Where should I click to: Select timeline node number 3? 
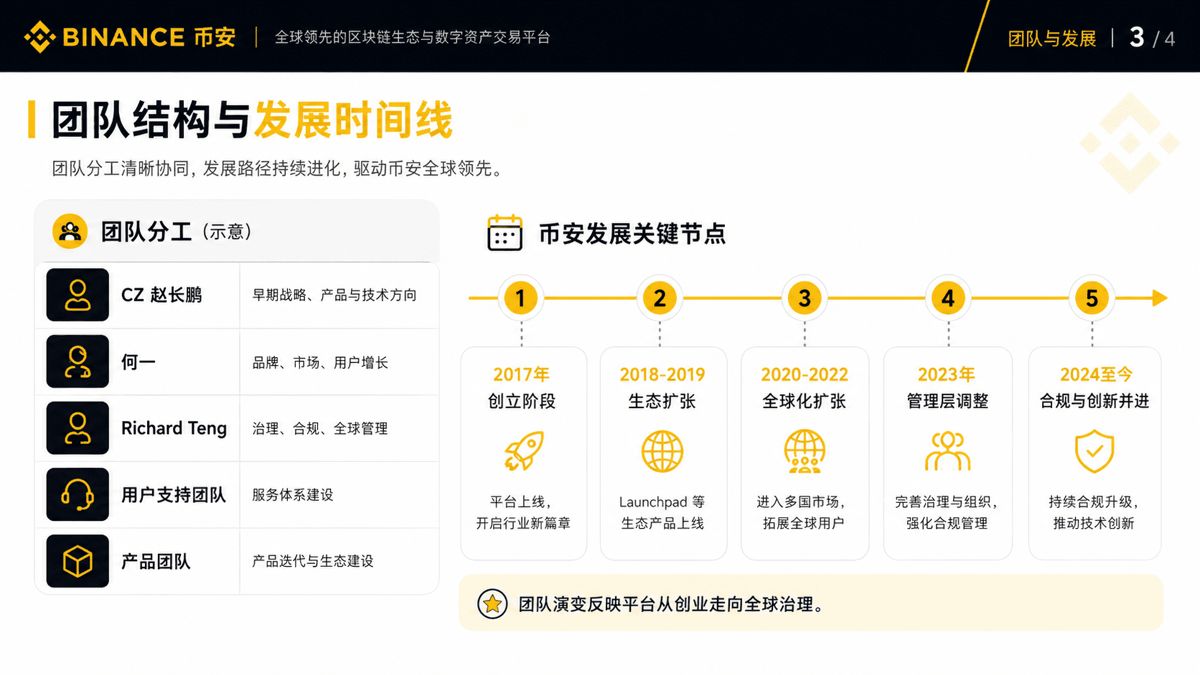tap(804, 298)
